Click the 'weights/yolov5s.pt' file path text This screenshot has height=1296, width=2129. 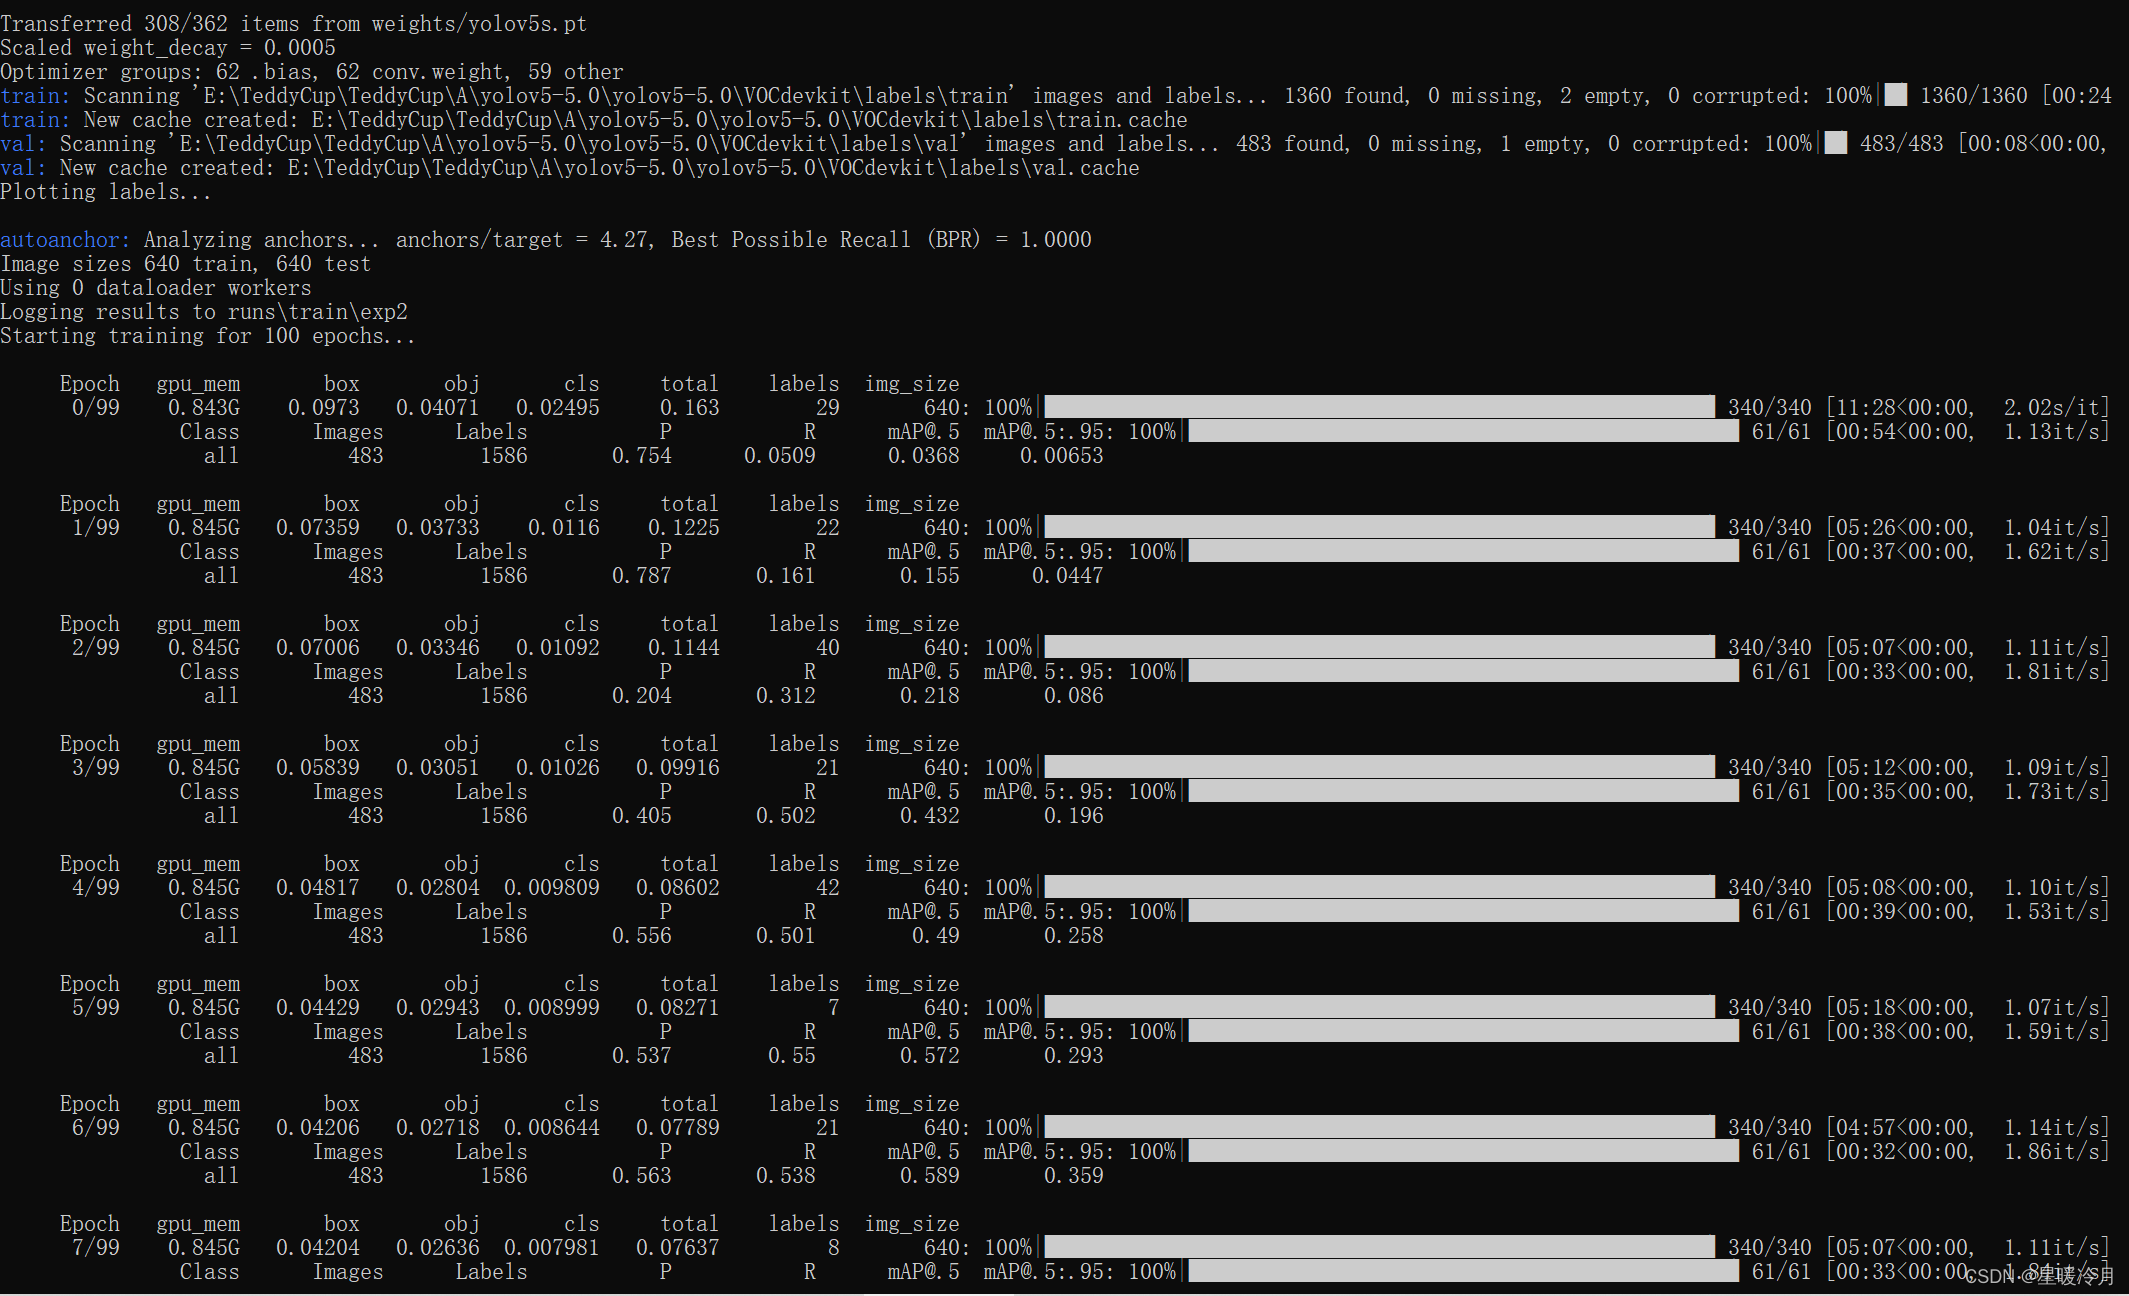coord(479,24)
